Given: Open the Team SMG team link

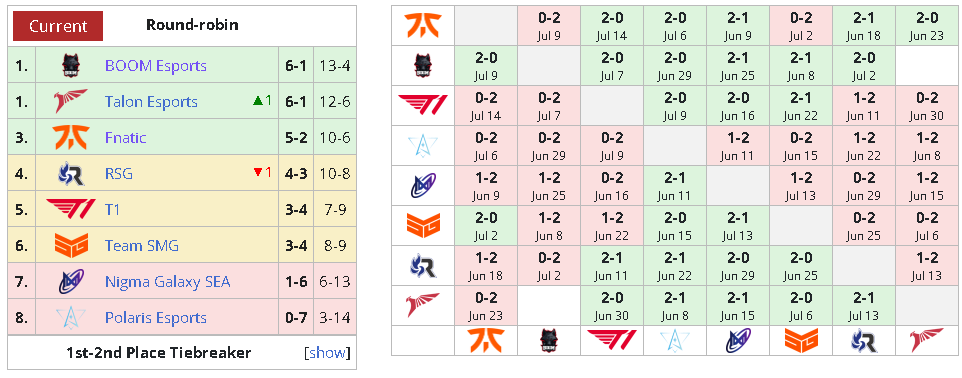Looking at the screenshot, I should pyautogui.click(x=142, y=246).
